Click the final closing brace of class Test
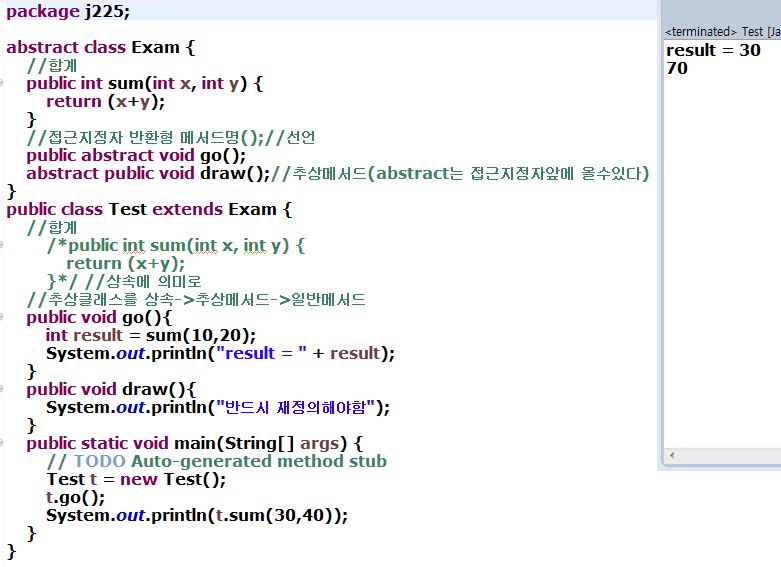Screen dimensions: 781x567 point(11,552)
